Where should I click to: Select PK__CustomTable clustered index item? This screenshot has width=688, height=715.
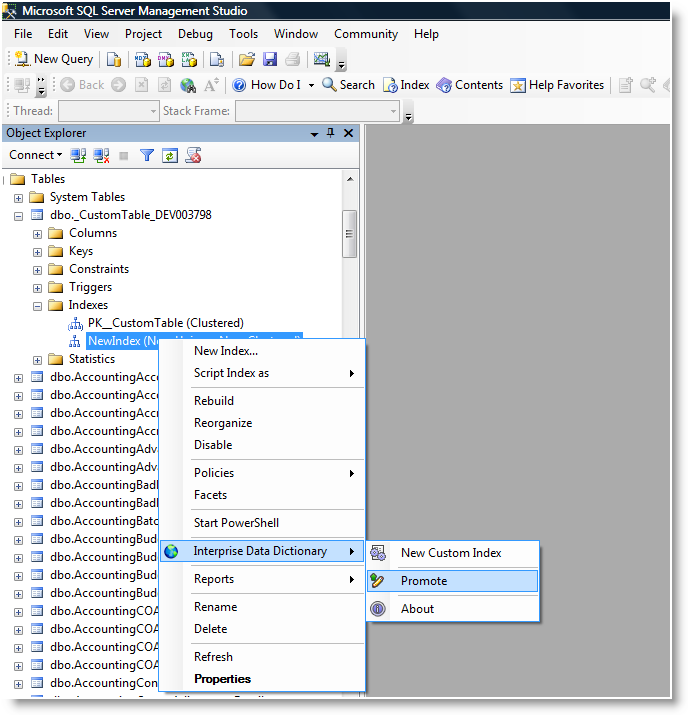(x=165, y=323)
